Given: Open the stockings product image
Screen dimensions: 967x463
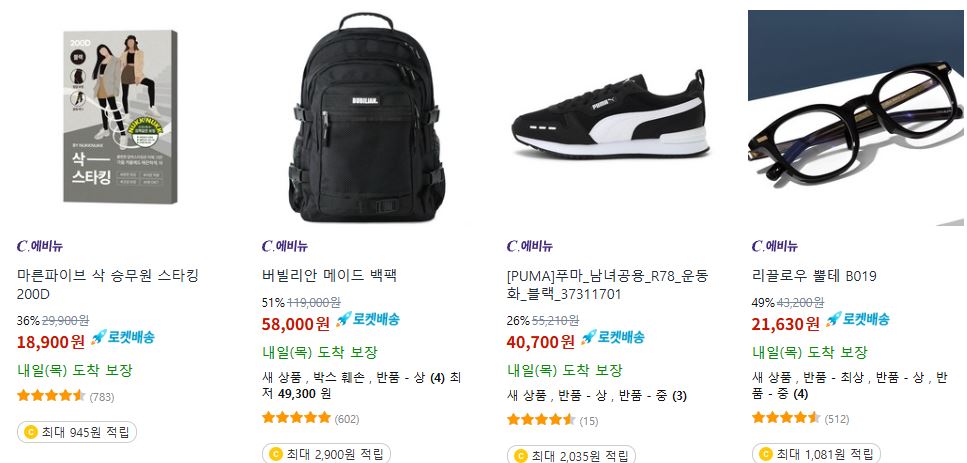Looking at the screenshot, I should pyautogui.click(x=120, y=117).
